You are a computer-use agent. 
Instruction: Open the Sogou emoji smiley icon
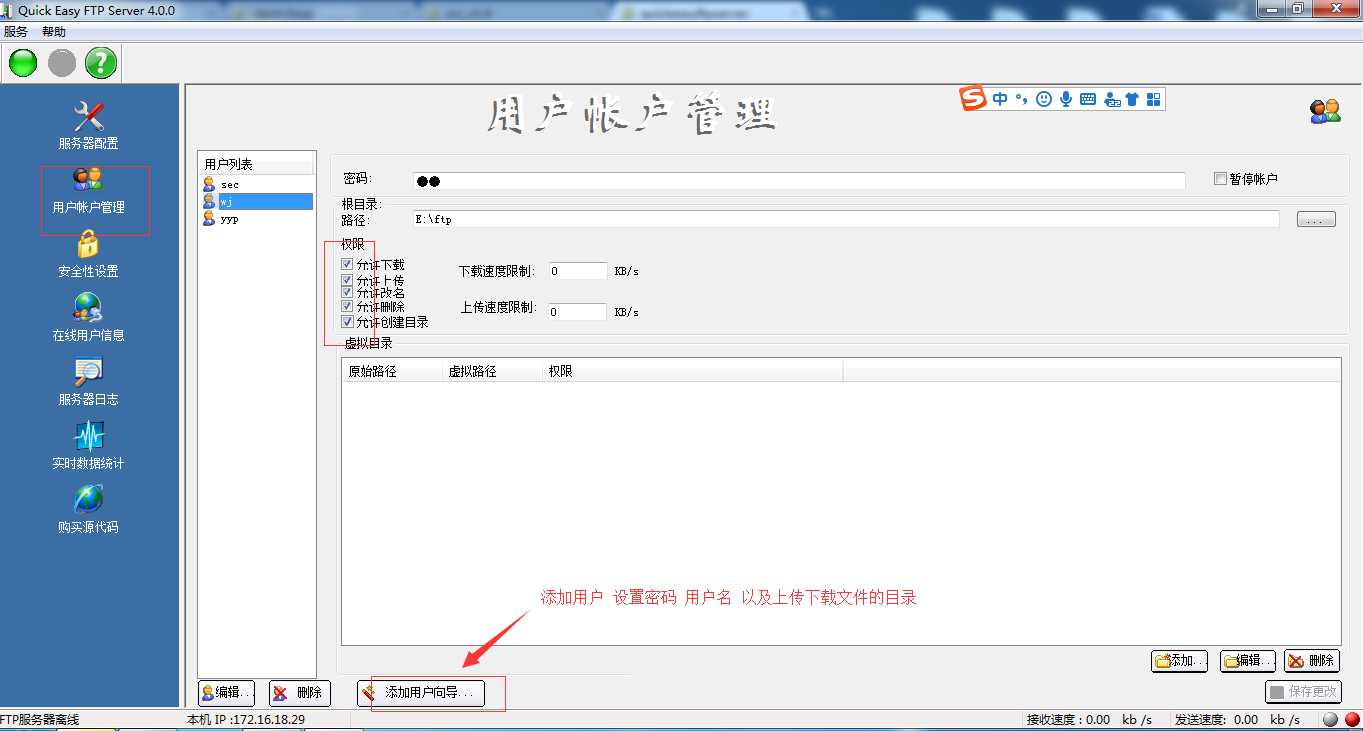point(1044,99)
